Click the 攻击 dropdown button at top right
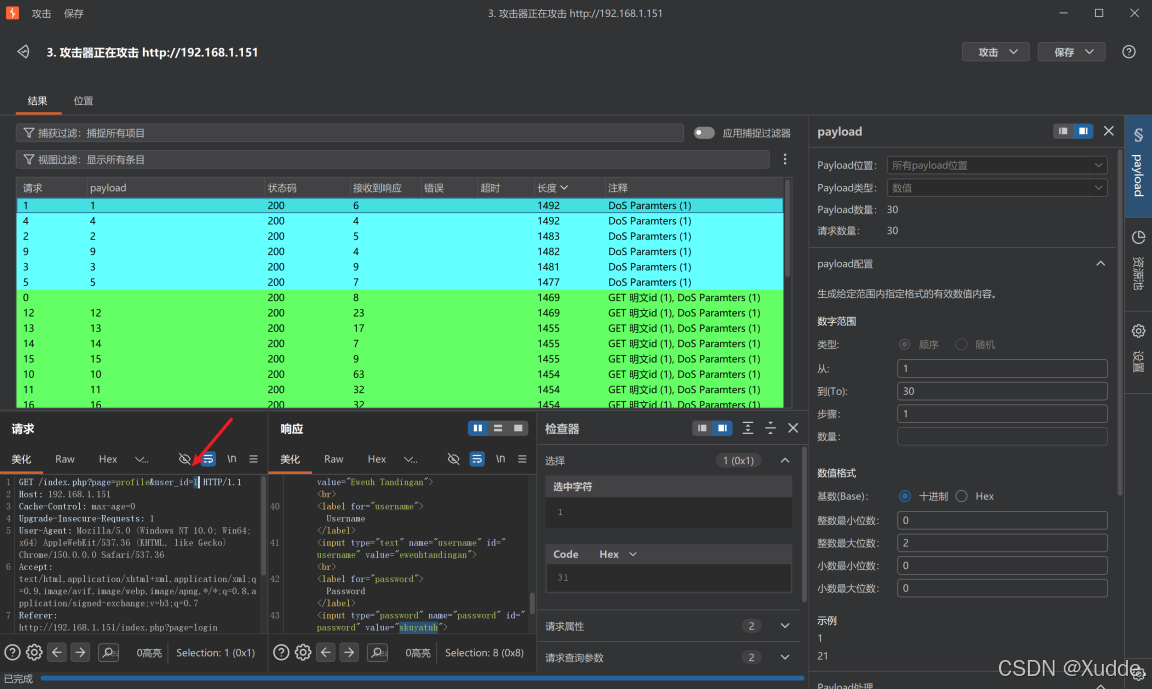 pos(996,52)
